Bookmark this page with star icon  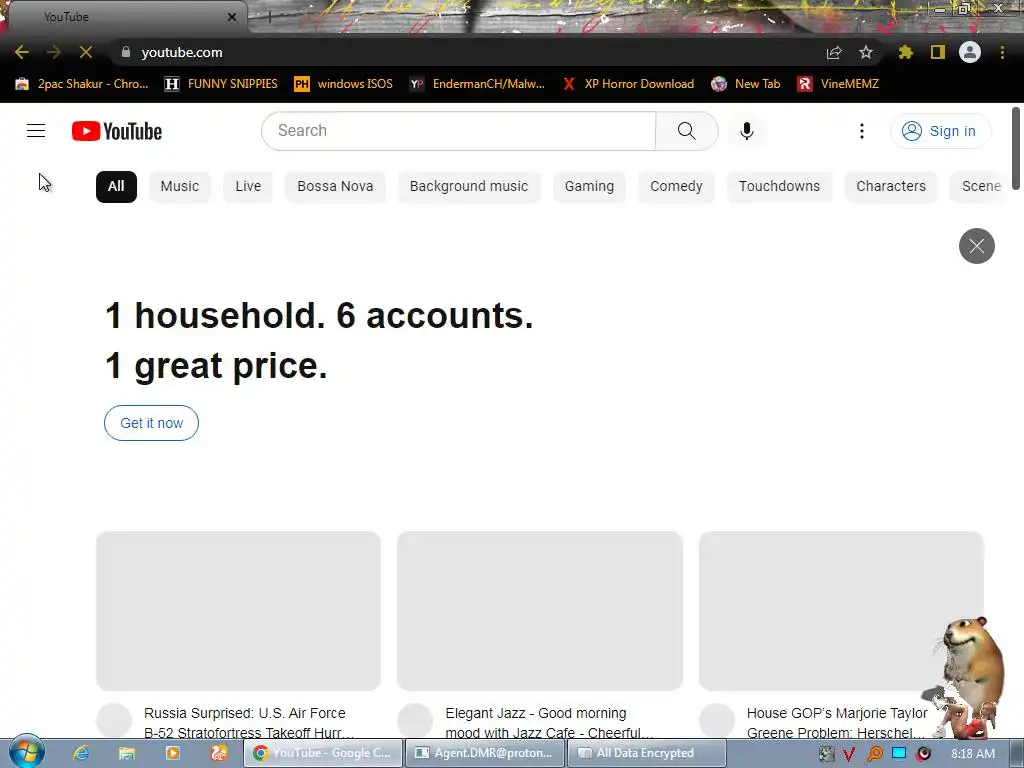(x=866, y=52)
